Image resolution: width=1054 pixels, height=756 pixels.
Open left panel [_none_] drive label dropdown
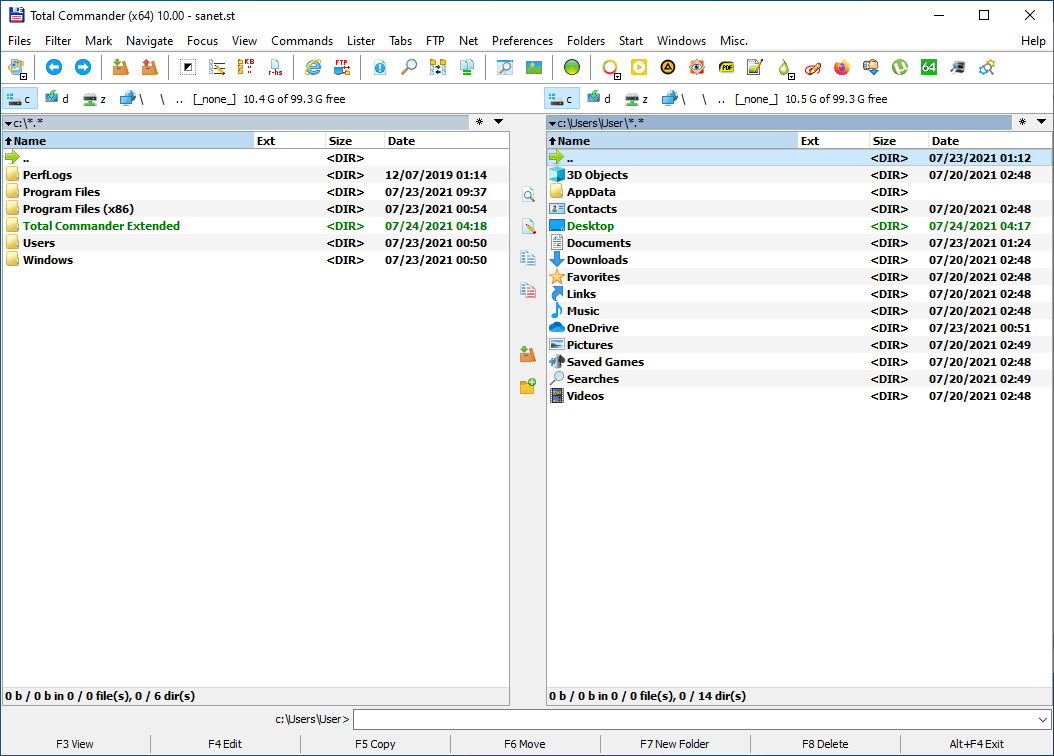[x=214, y=99]
